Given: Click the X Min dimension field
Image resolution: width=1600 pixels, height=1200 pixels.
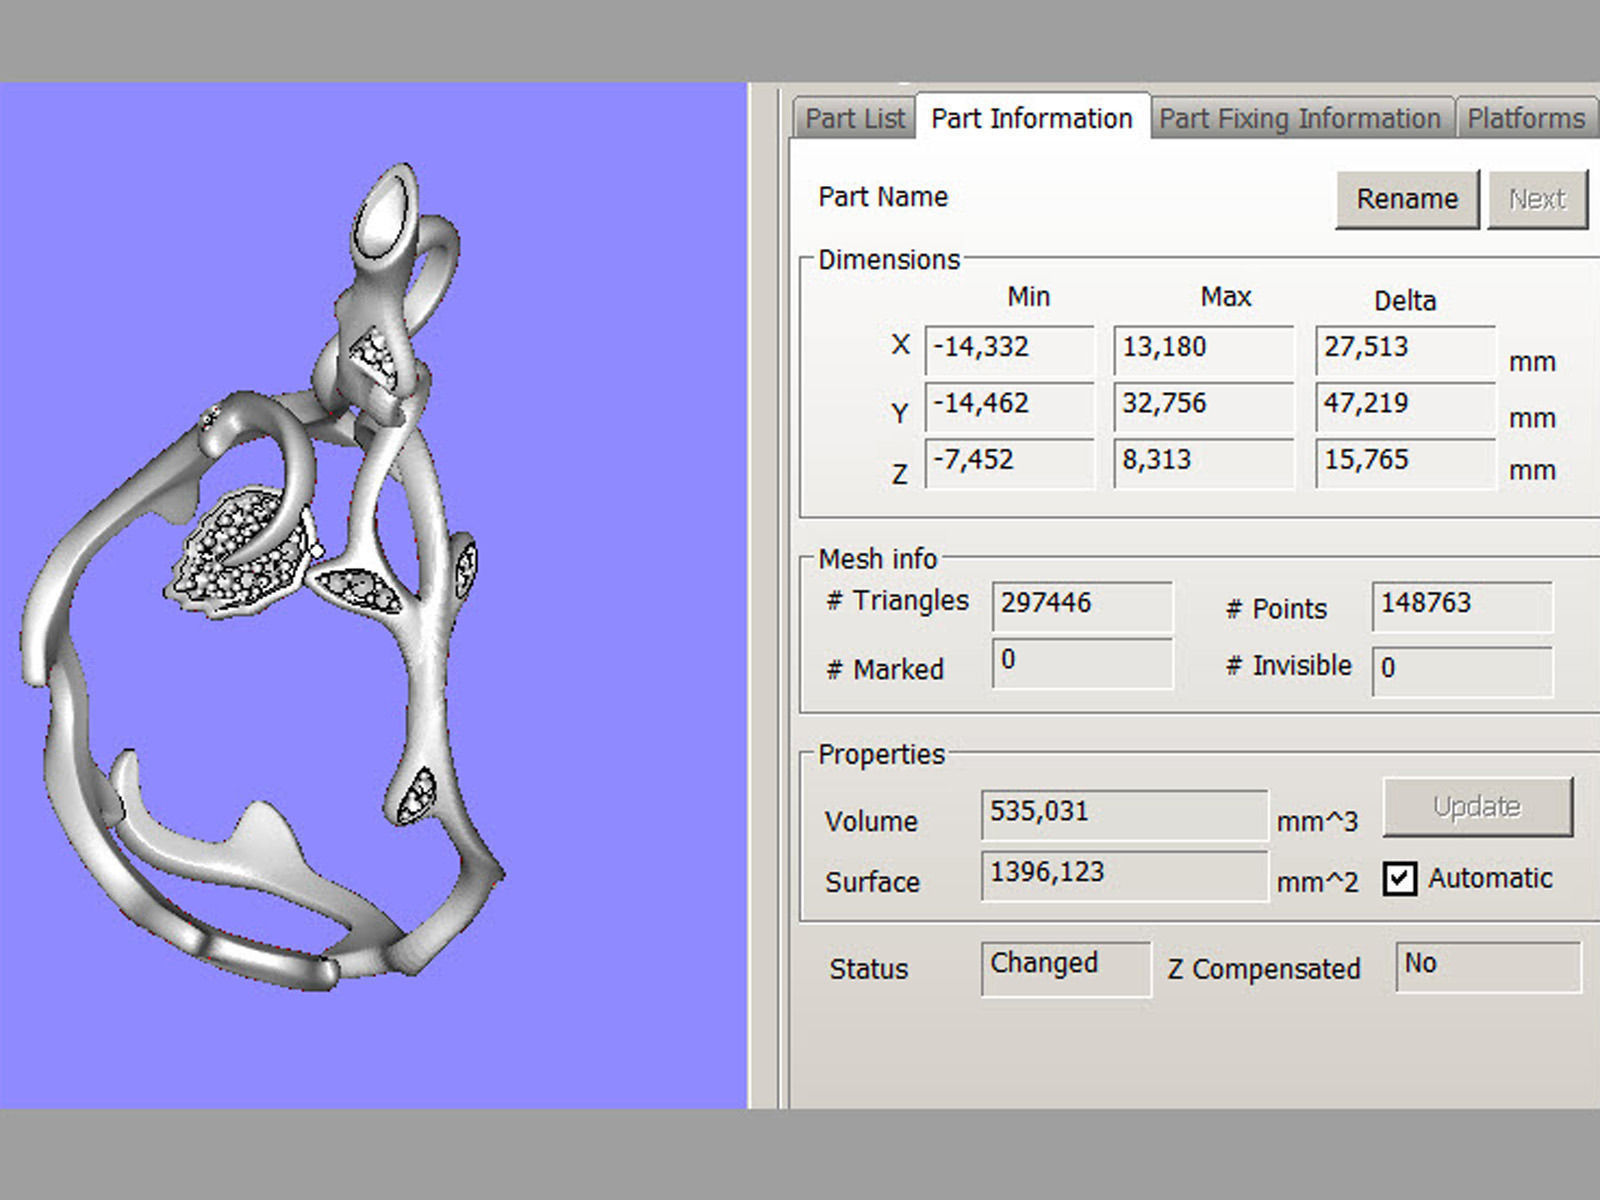Looking at the screenshot, I should 1008,348.
